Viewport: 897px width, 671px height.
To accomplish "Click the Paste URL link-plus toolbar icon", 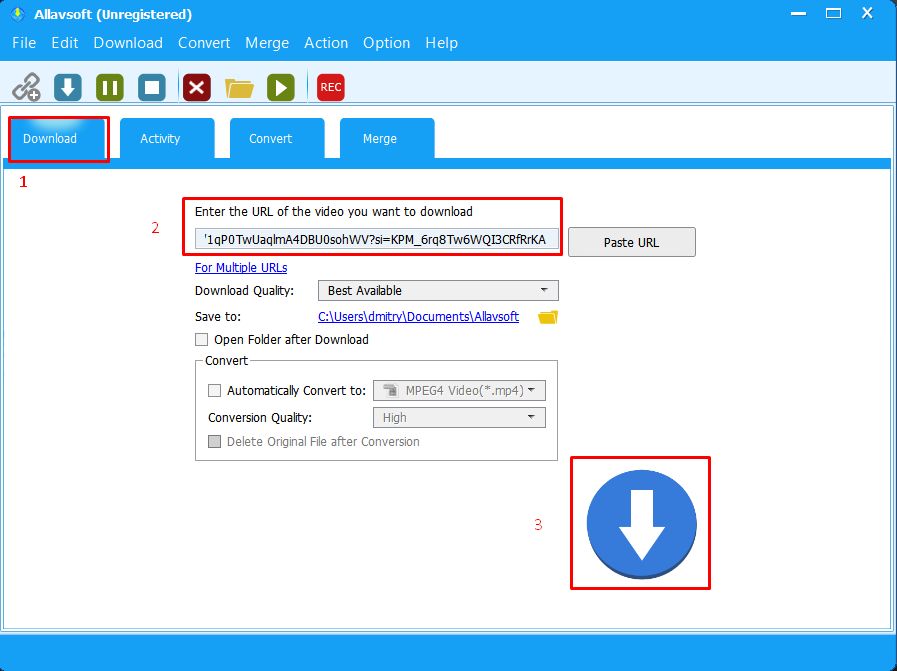I will (x=26, y=88).
